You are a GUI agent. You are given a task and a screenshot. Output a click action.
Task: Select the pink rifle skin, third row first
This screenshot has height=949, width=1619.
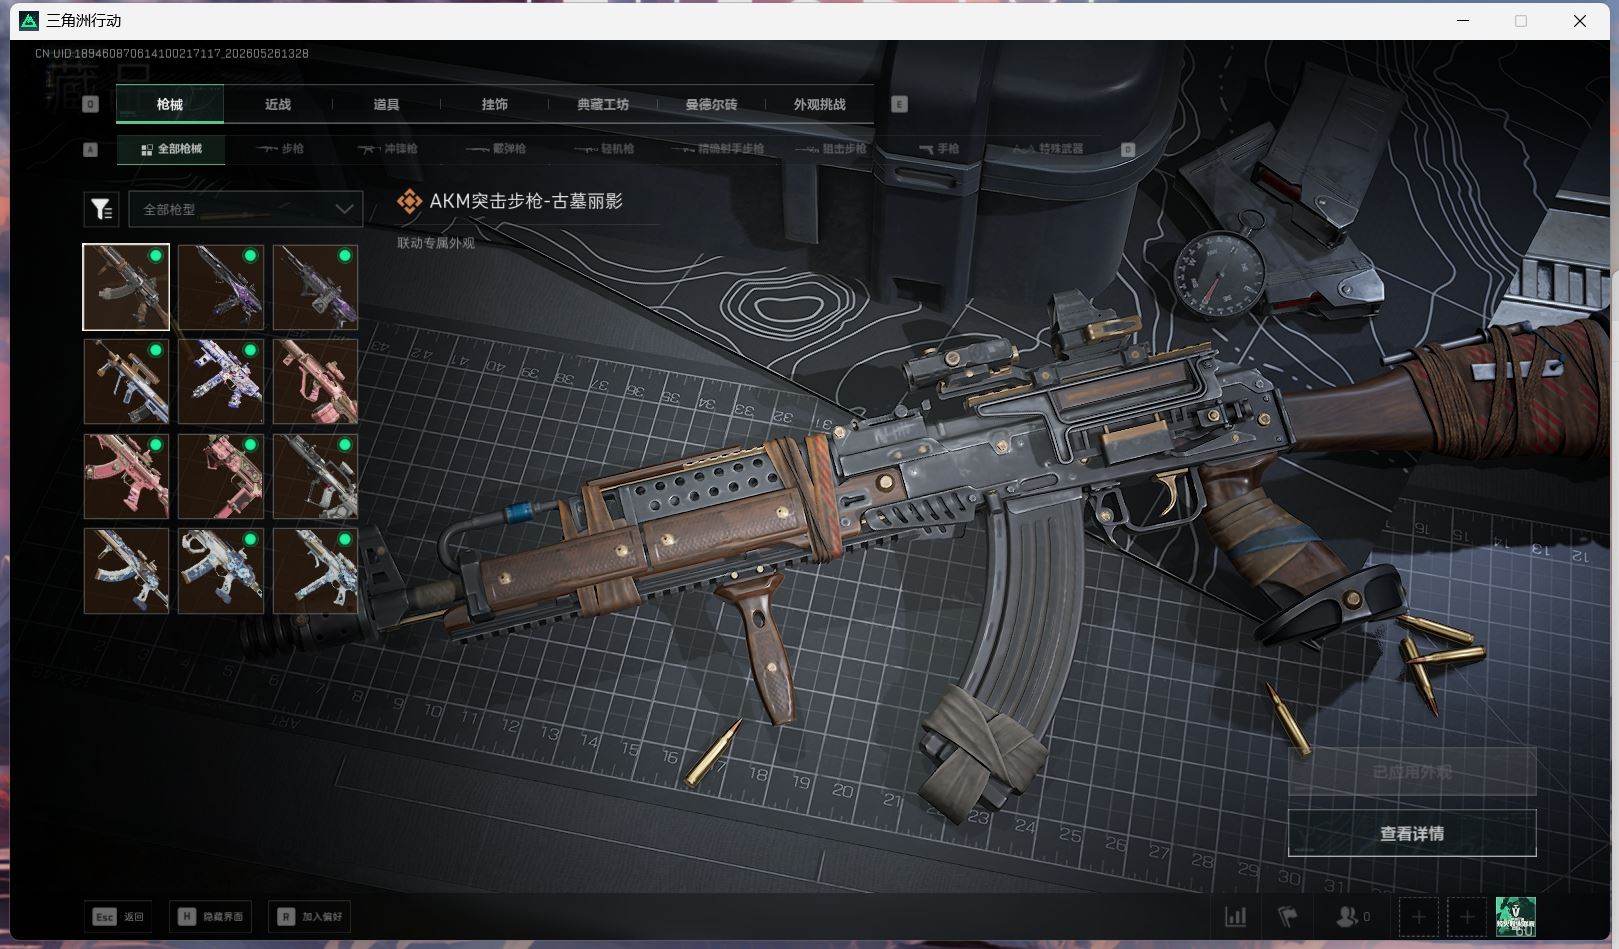126,476
